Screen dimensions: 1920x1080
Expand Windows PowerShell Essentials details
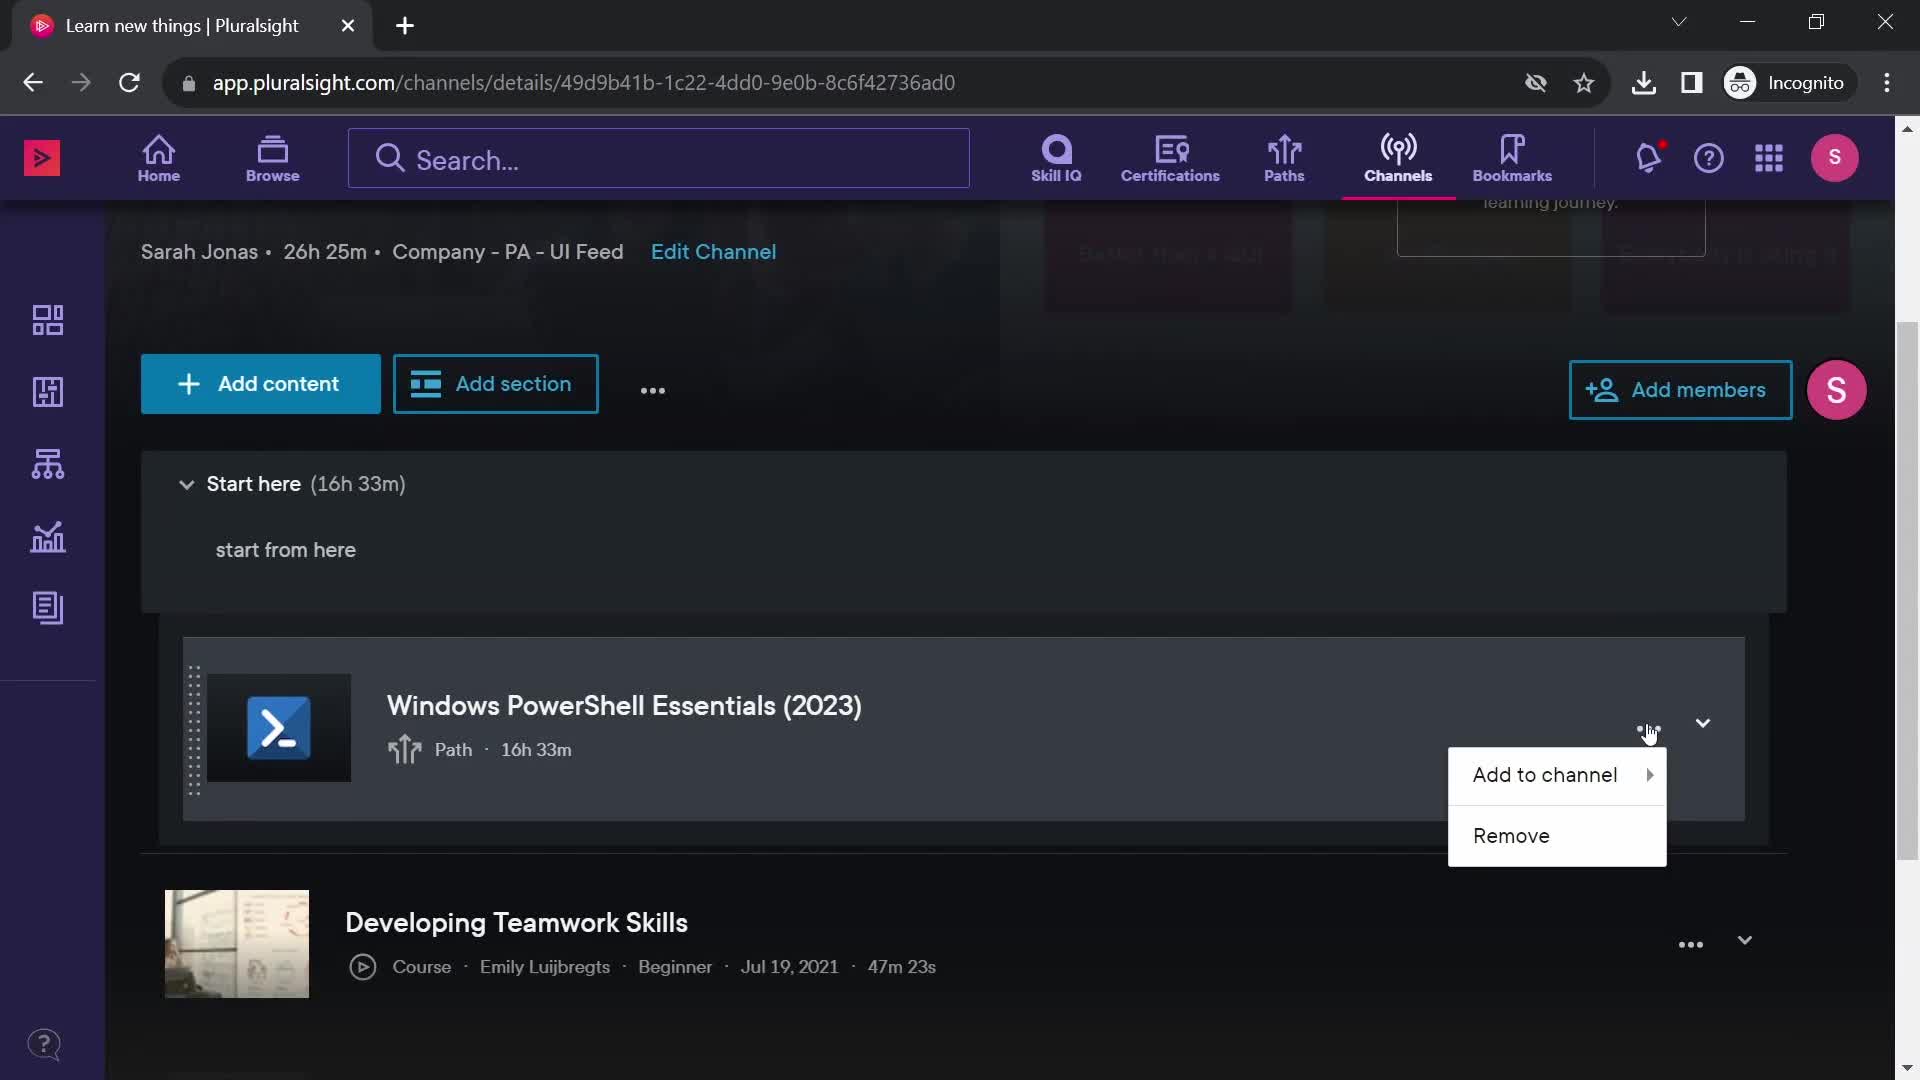[x=1702, y=723]
